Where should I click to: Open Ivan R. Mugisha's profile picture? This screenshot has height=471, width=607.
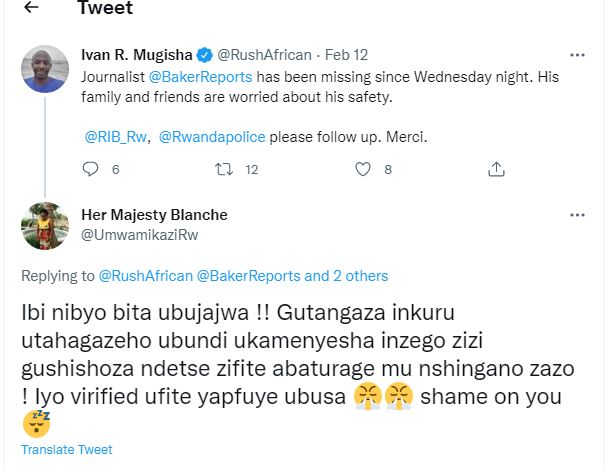pyautogui.click(x=46, y=69)
